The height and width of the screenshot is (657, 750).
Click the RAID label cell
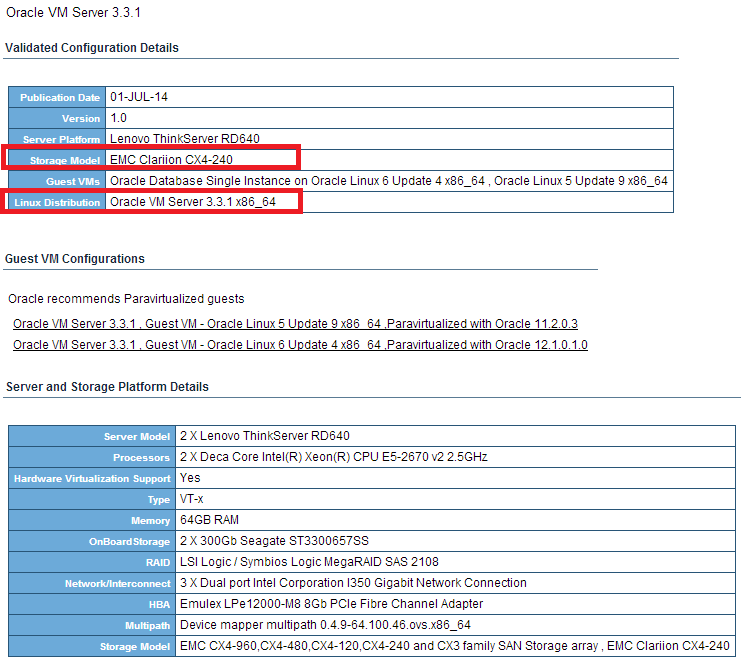[x=92, y=562]
